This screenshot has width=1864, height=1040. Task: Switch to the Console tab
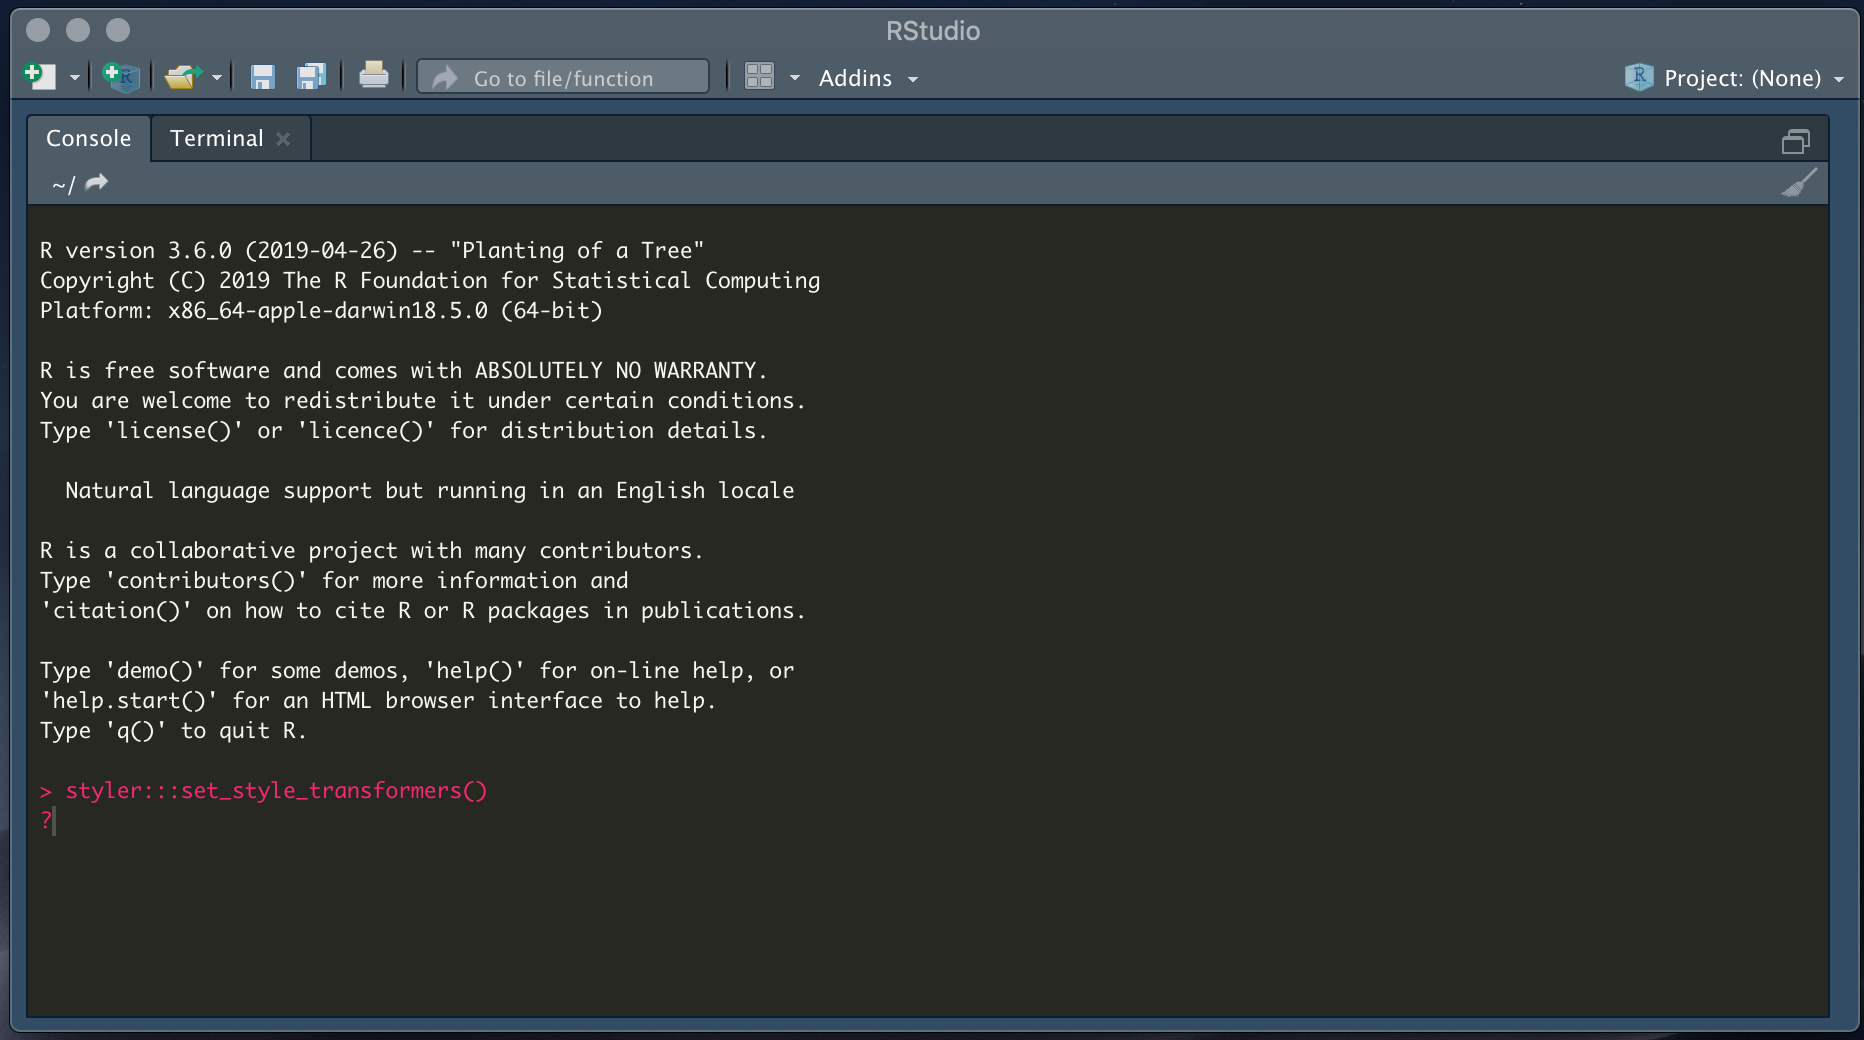[88, 138]
